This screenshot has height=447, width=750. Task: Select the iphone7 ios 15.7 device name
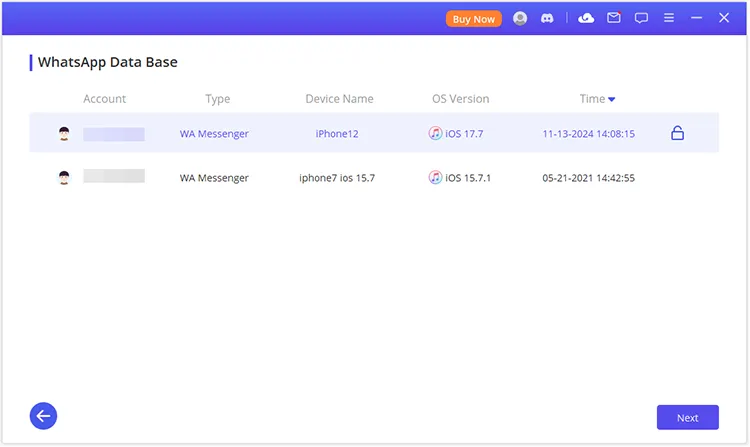(x=337, y=178)
